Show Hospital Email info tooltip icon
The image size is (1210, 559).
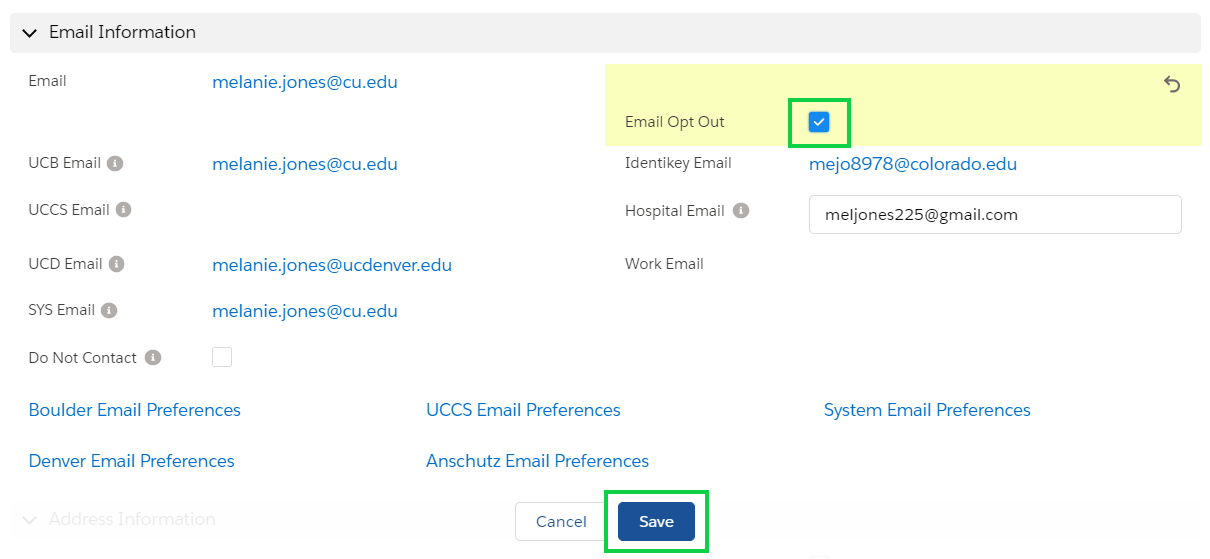pos(741,211)
